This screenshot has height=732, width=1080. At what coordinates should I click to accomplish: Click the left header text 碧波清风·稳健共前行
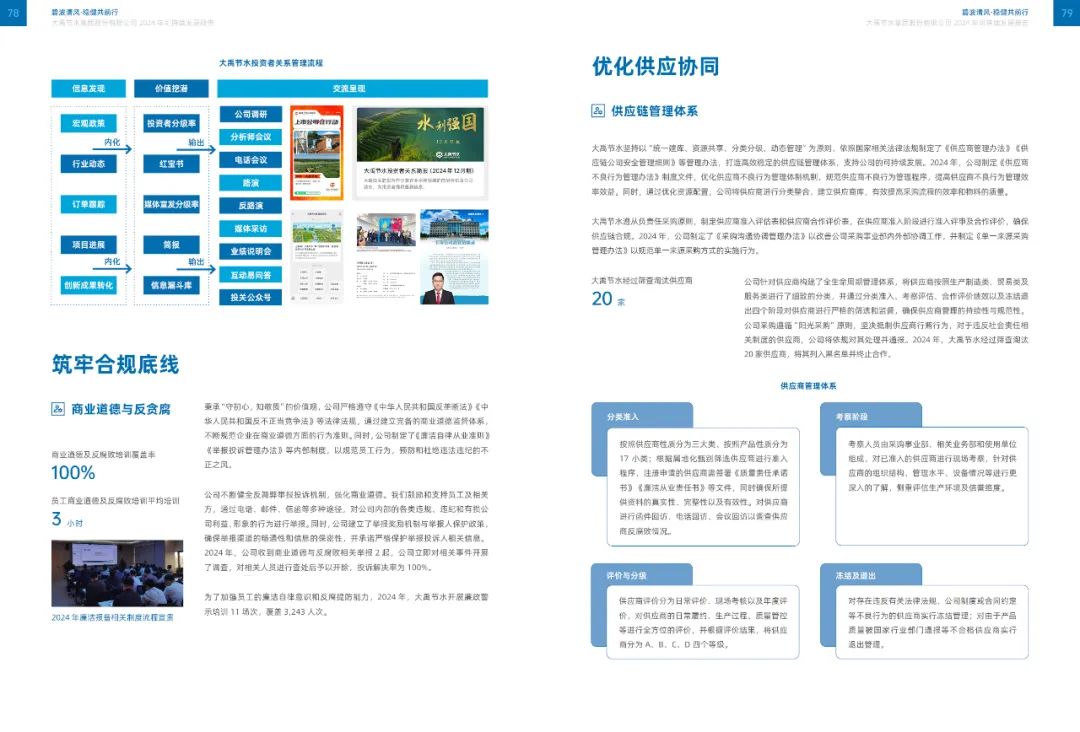pos(85,12)
